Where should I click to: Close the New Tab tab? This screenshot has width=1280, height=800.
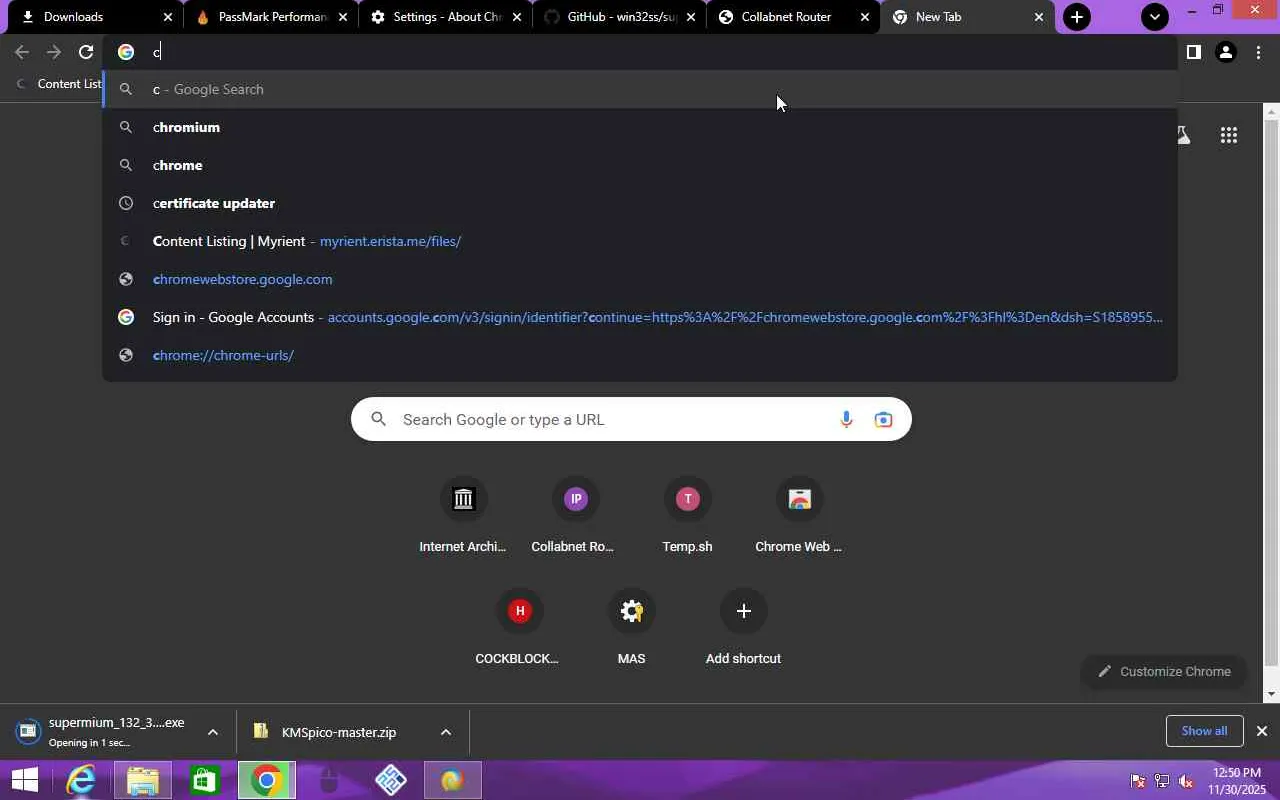pos(1038,17)
